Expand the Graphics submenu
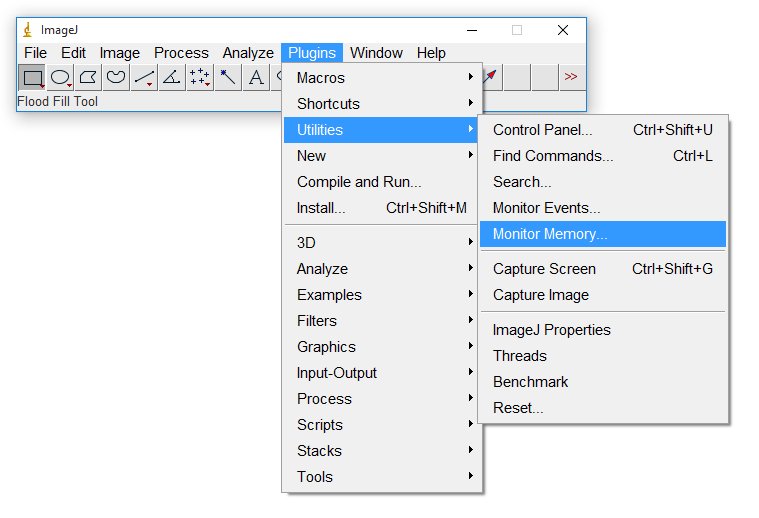This screenshot has width=759, height=518. (382, 347)
